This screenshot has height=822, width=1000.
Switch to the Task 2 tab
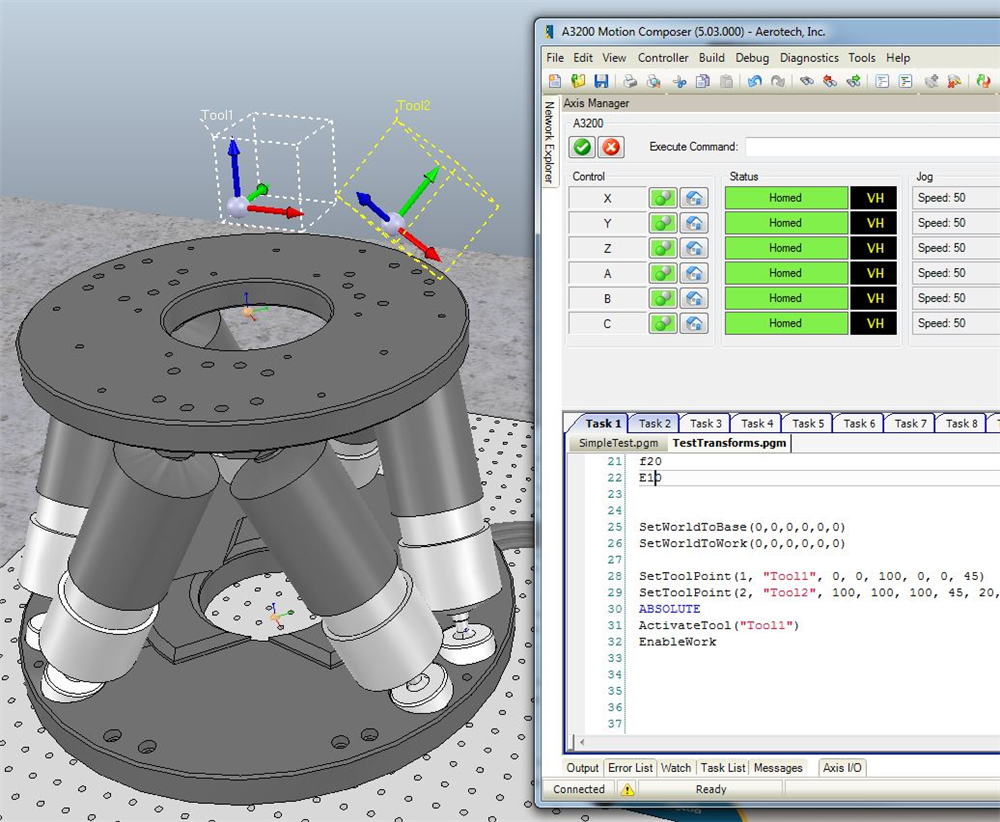(655, 424)
